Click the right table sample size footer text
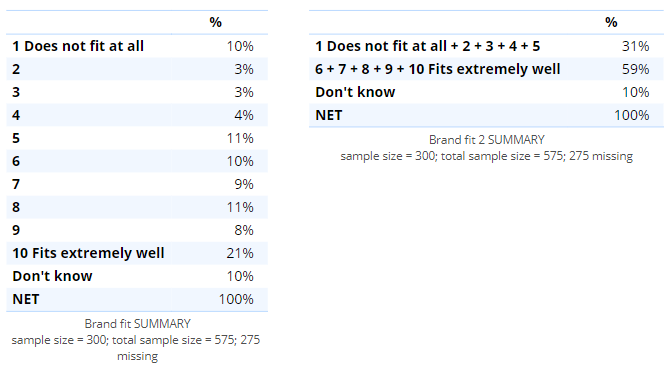670x378 pixels. (487, 156)
